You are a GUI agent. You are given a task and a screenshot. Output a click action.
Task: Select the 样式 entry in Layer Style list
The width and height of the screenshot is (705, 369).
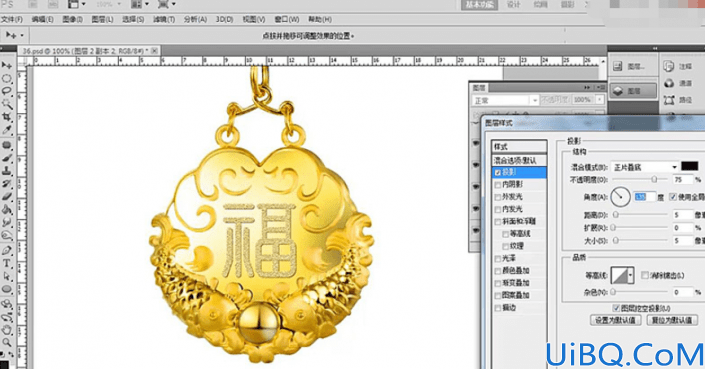[x=519, y=147]
